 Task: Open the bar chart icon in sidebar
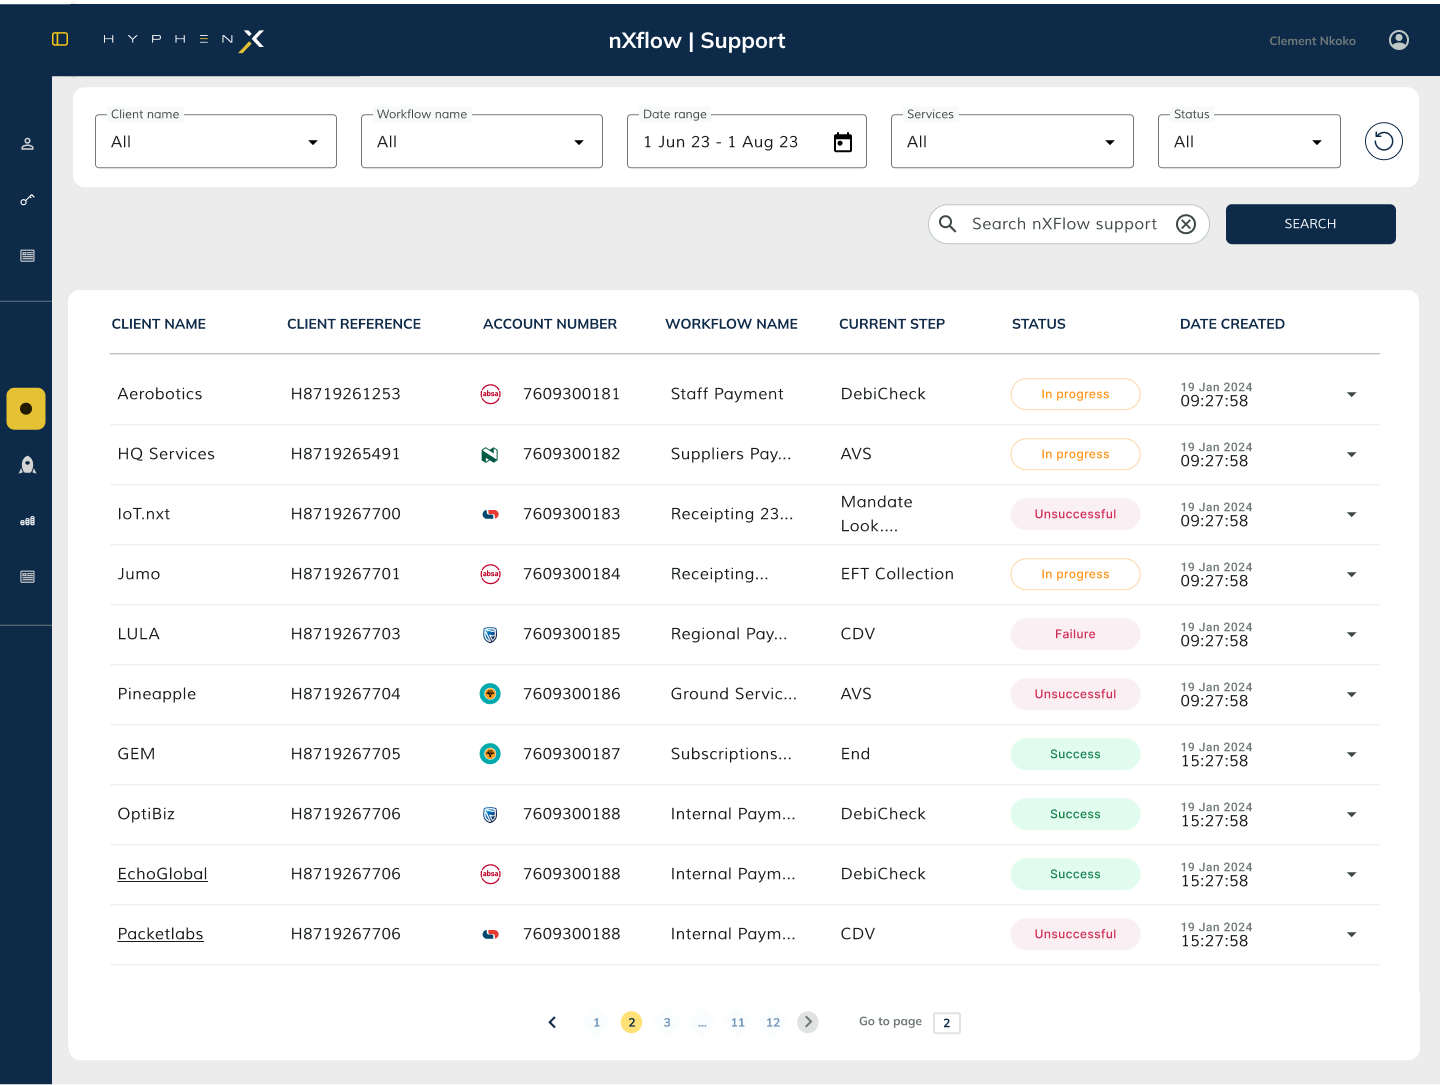(x=28, y=521)
